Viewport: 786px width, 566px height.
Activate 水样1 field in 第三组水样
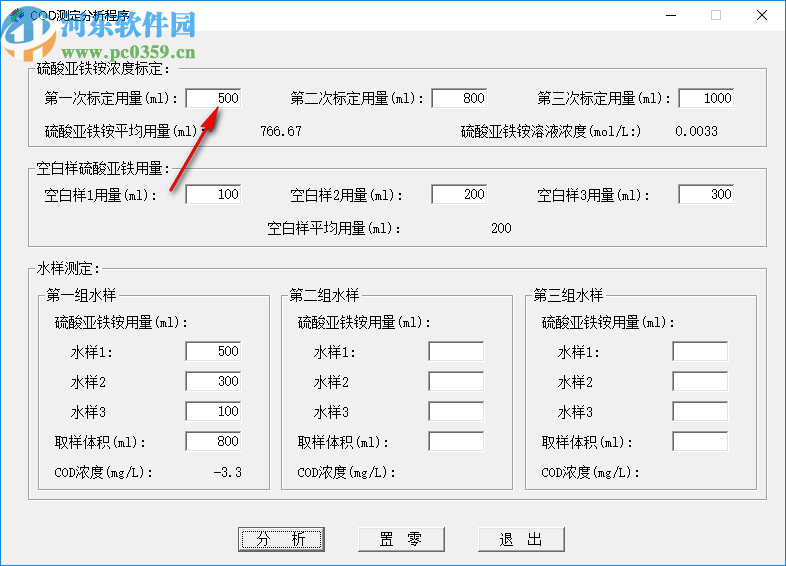700,351
